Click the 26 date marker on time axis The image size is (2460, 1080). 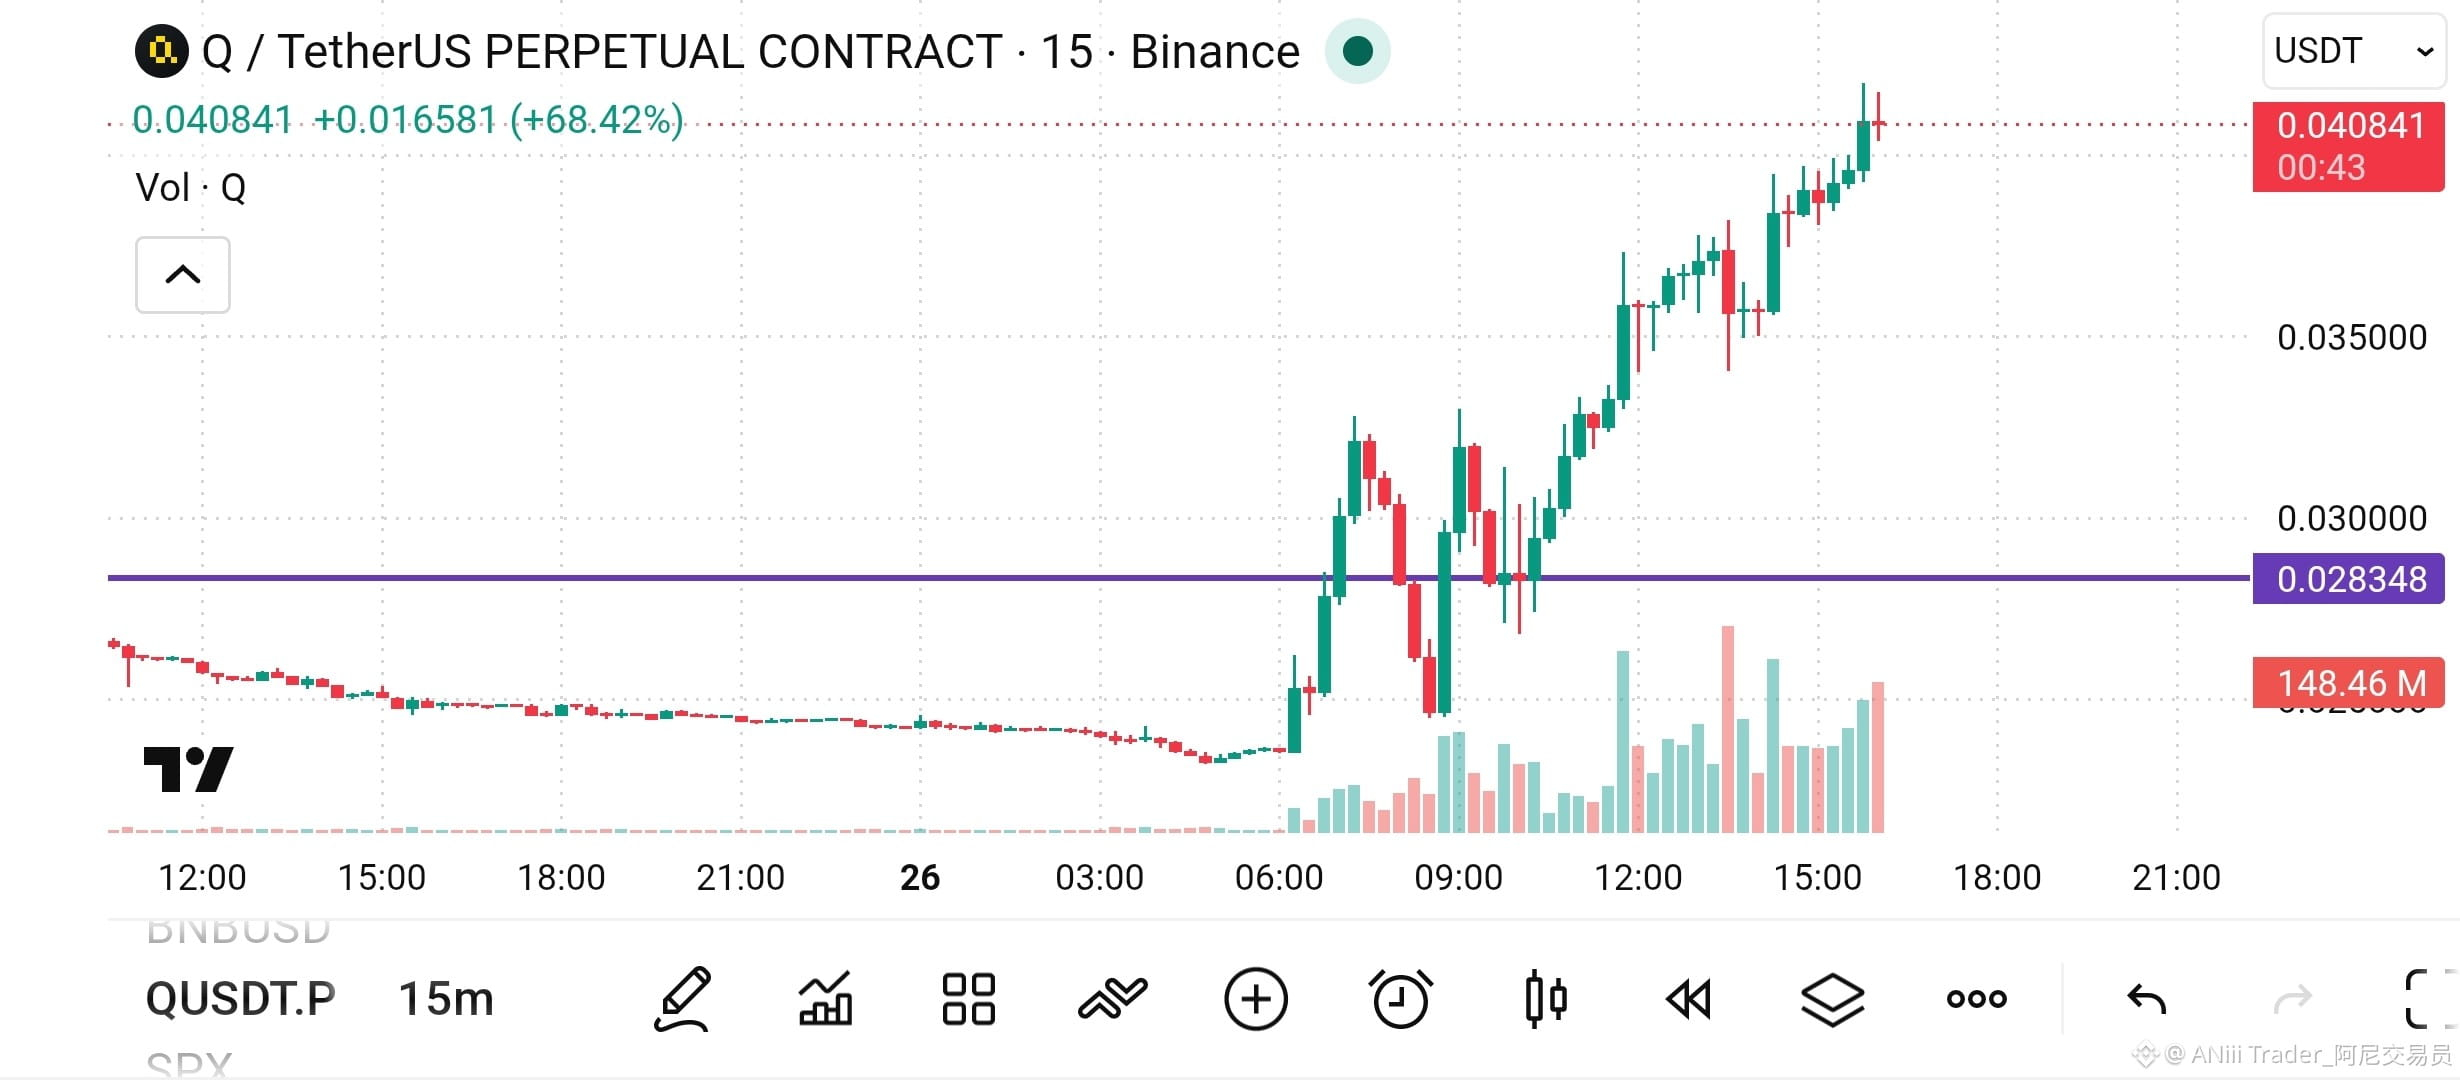[920, 877]
